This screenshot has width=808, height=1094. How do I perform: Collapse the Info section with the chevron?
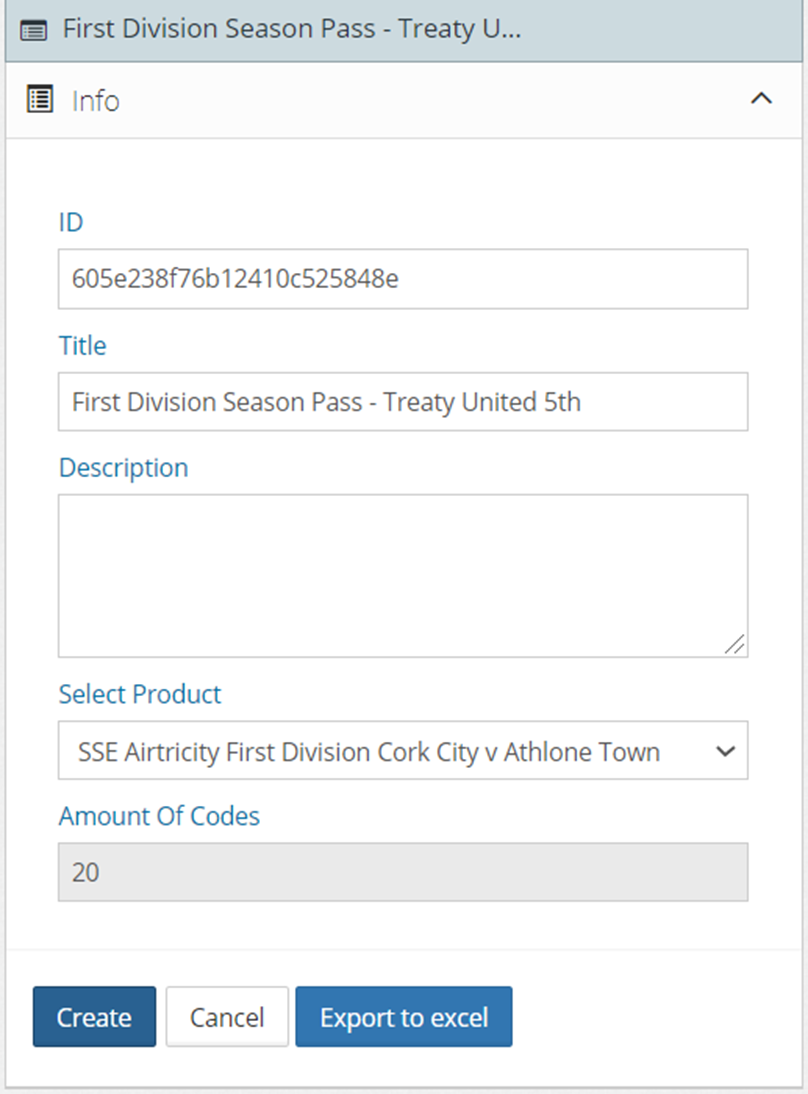[761, 99]
